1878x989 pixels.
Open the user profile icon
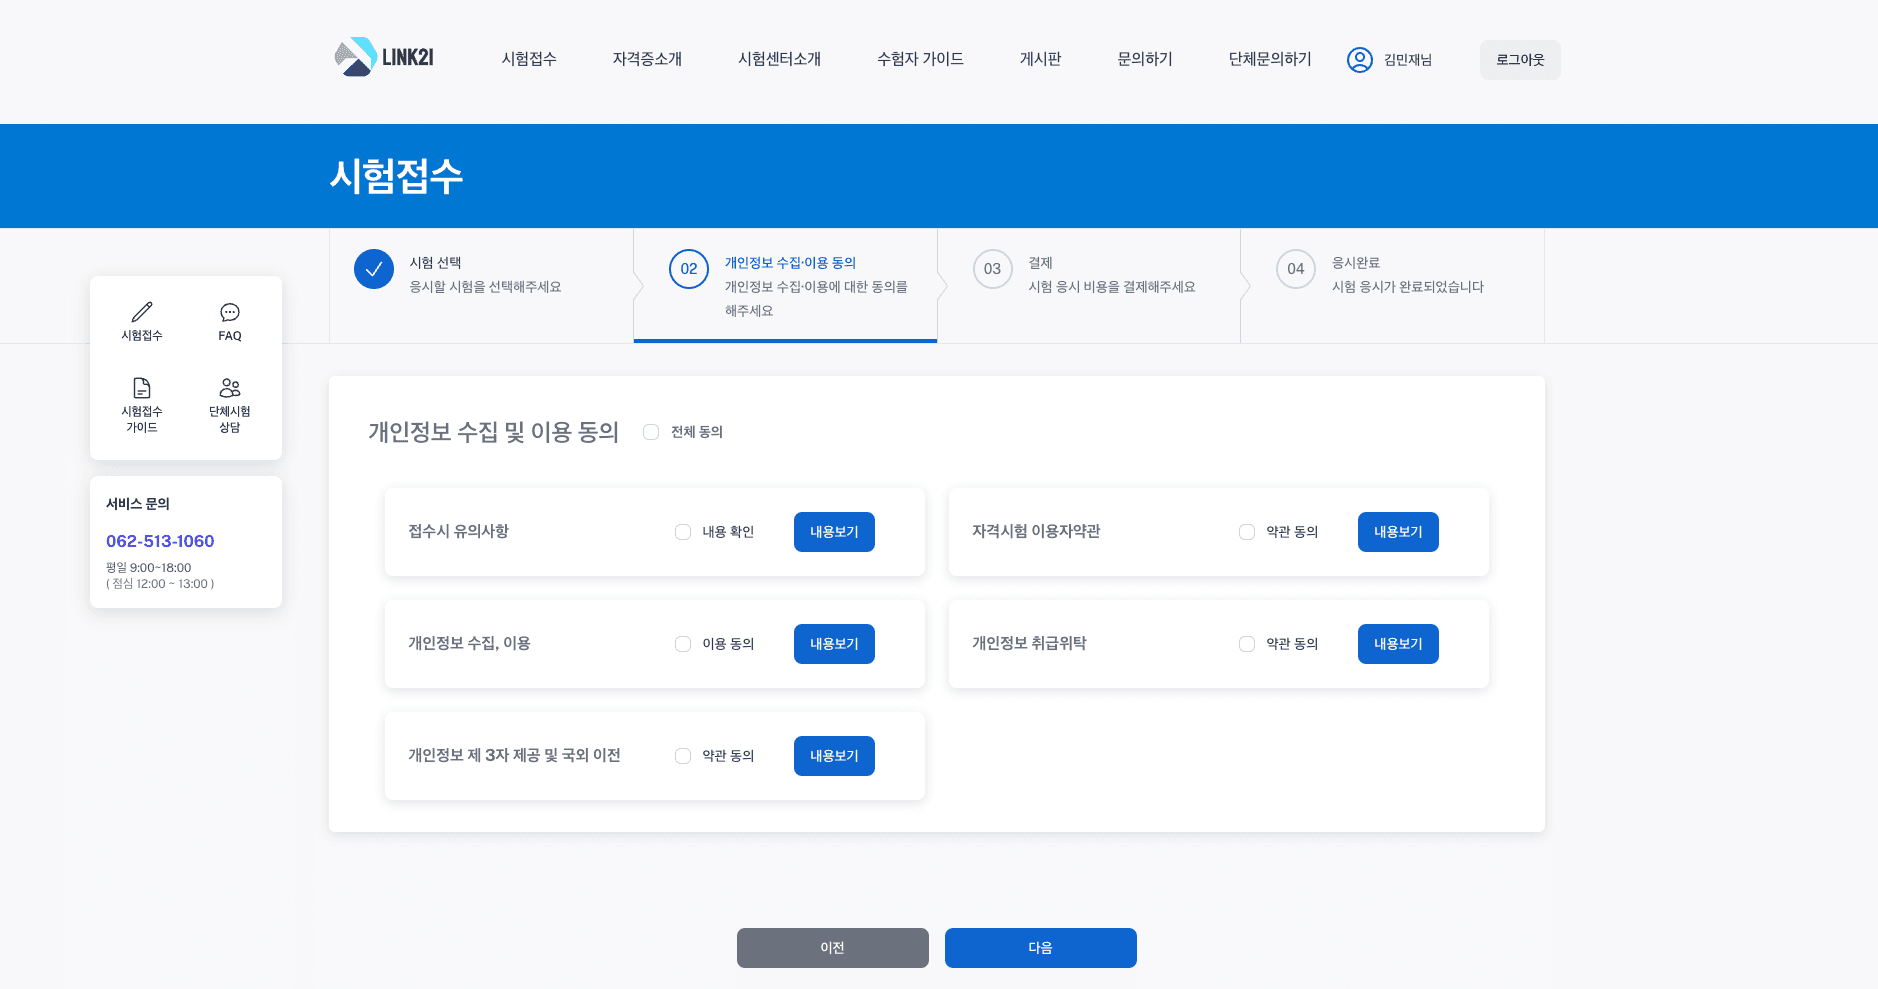[x=1359, y=60]
